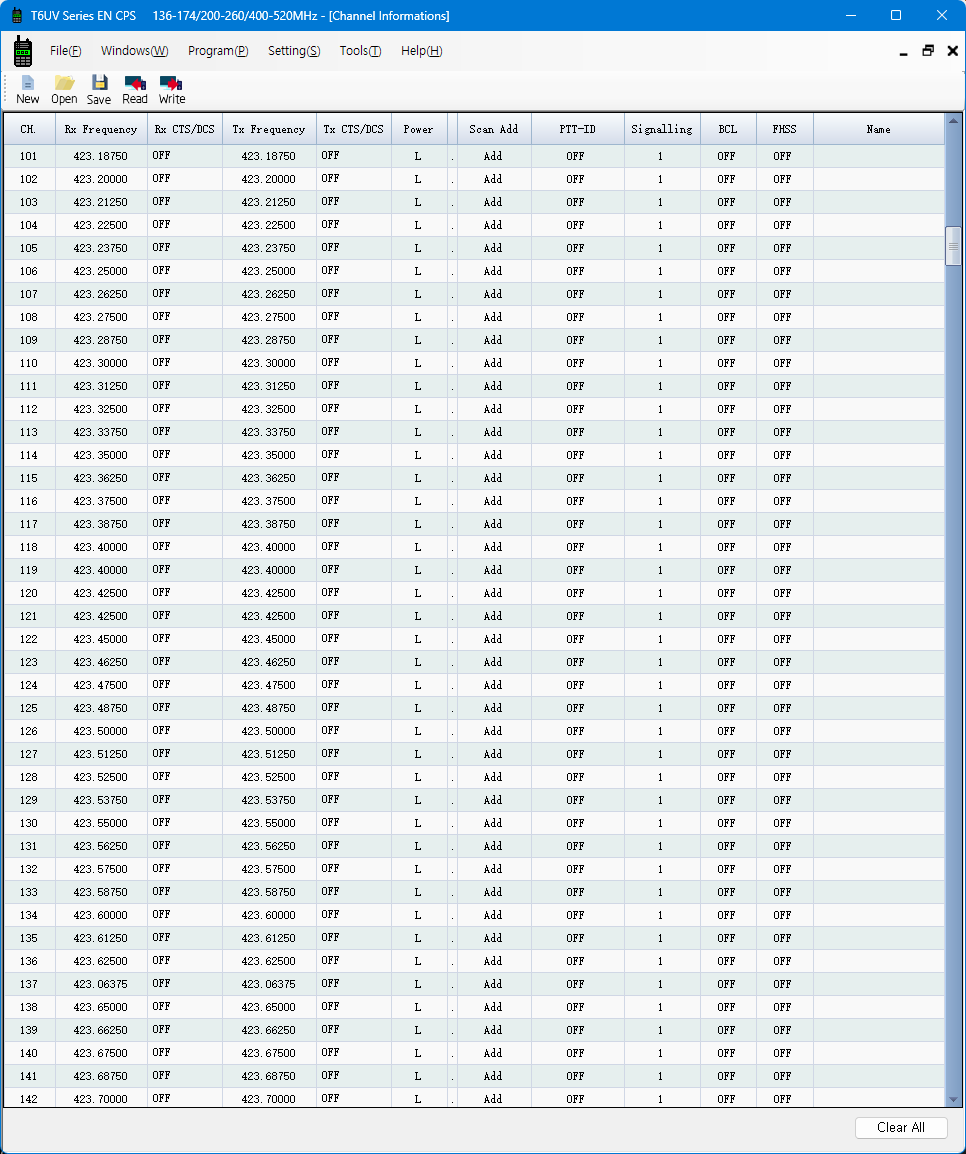
Task: Select Tx Frequency cell of channel 137
Action: (x=269, y=984)
